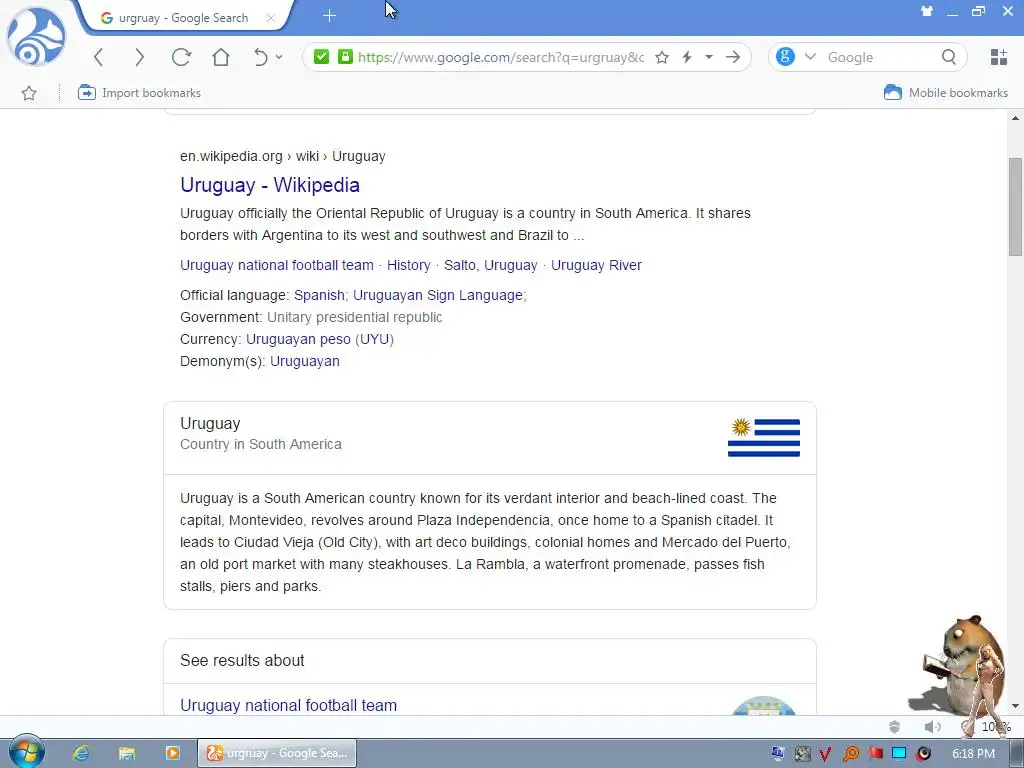Click the en.wikipedia.org breadcrumb text

[x=231, y=156]
